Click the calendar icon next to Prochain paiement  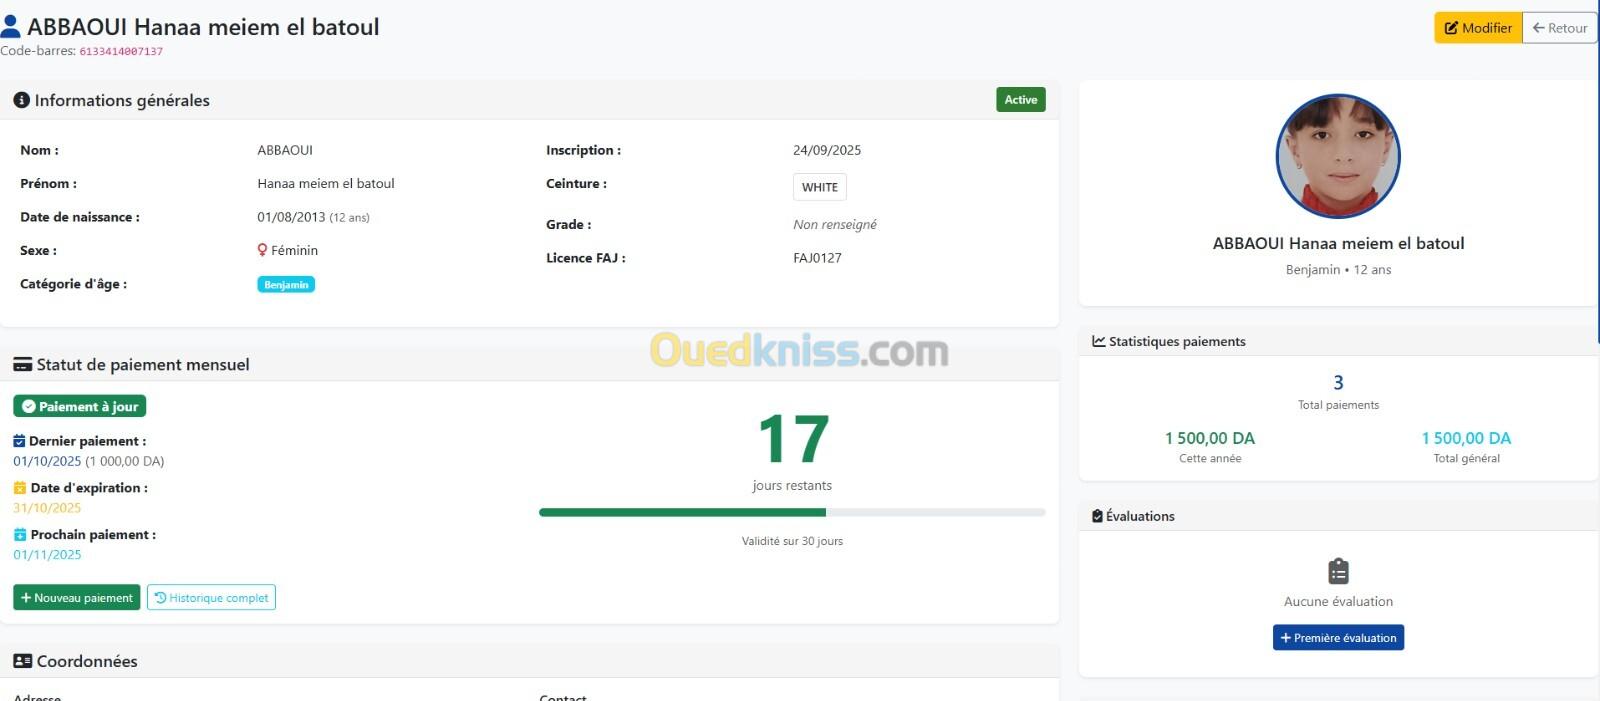tap(20, 535)
